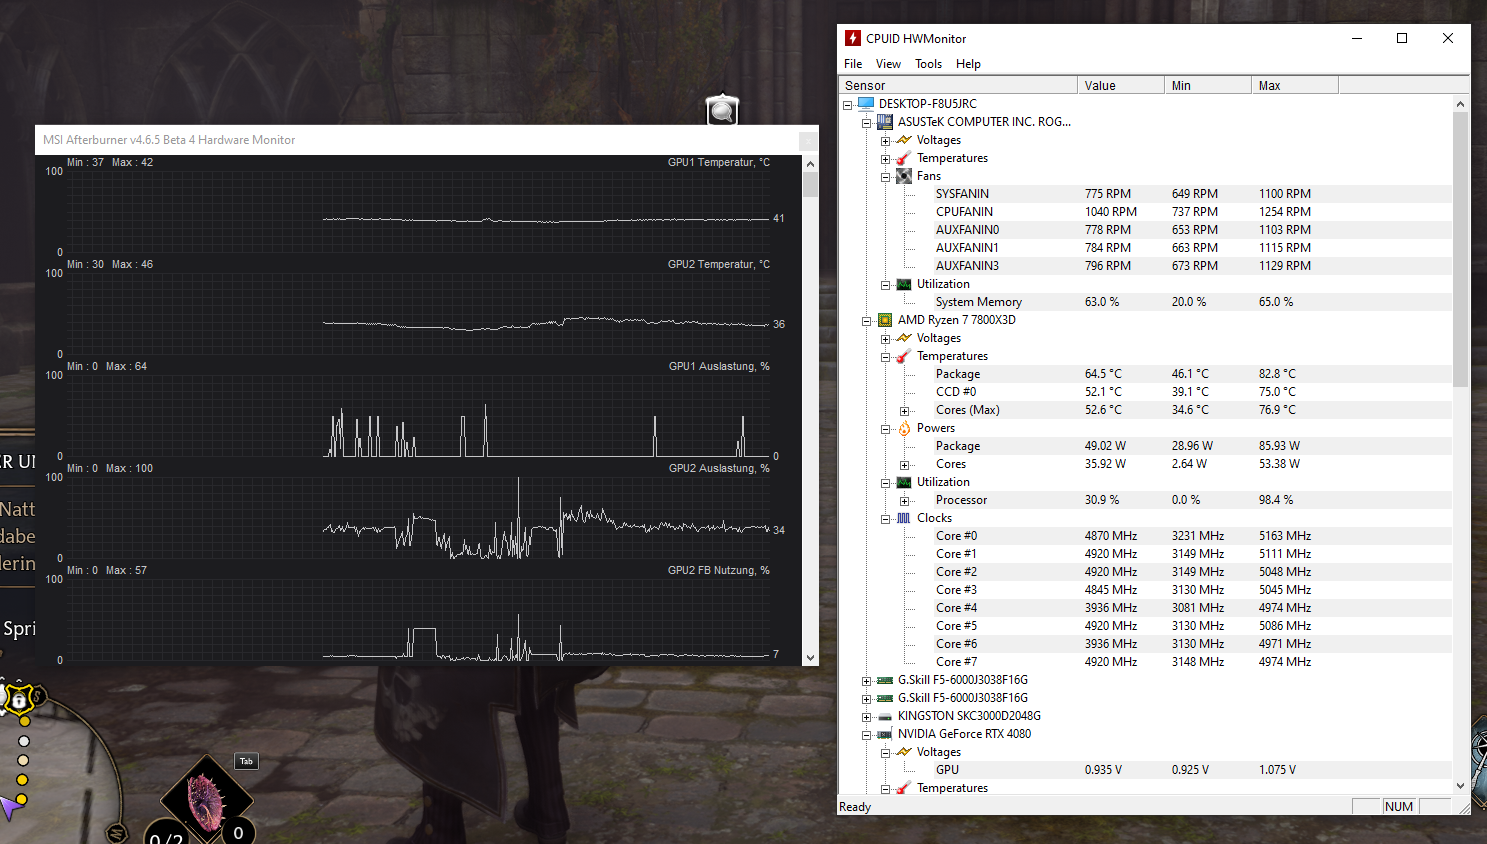This screenshot has height=844, width=1487.
Task: Open the Help menu in HWMonitor
Action: [968, 64]
